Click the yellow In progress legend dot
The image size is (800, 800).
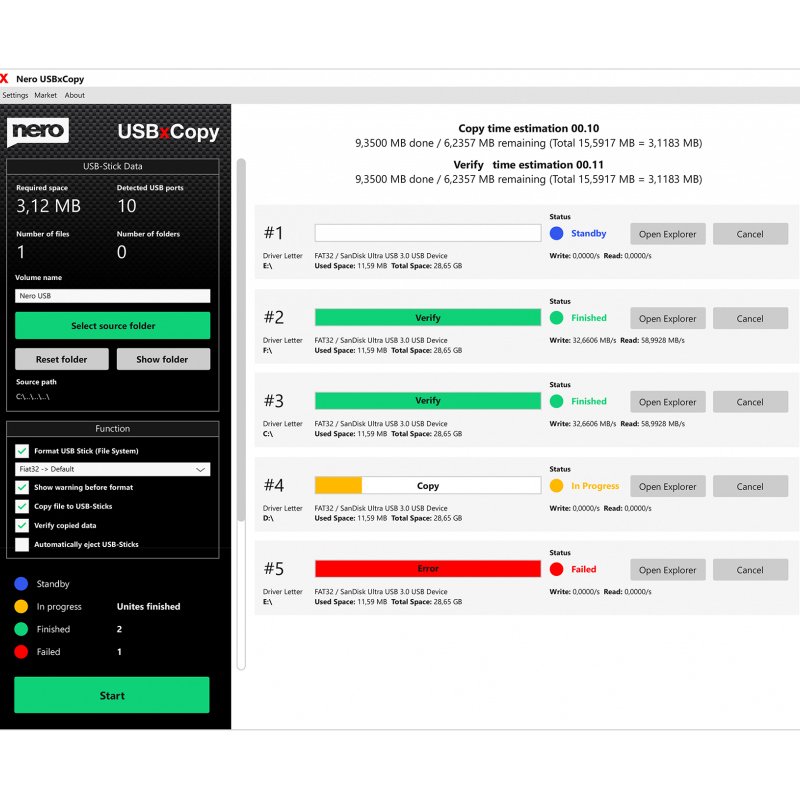click(x=21, y=606)
